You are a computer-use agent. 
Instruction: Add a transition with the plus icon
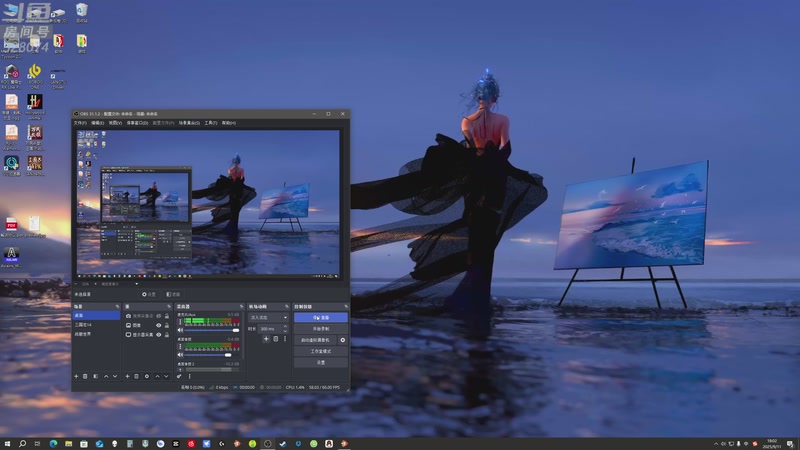pos(266,339)
